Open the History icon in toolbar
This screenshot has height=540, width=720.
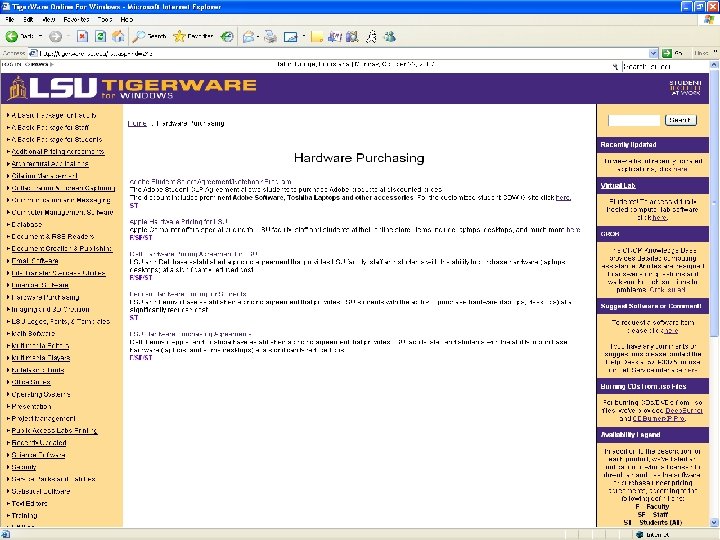coord(227,36)
